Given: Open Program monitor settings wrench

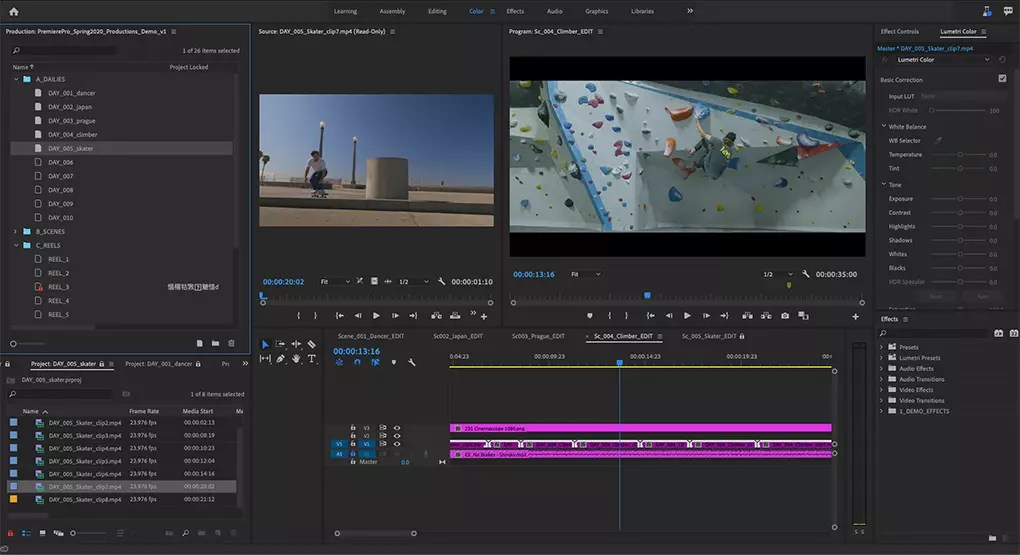Looking at the screenshot, I should coord(805,274).
